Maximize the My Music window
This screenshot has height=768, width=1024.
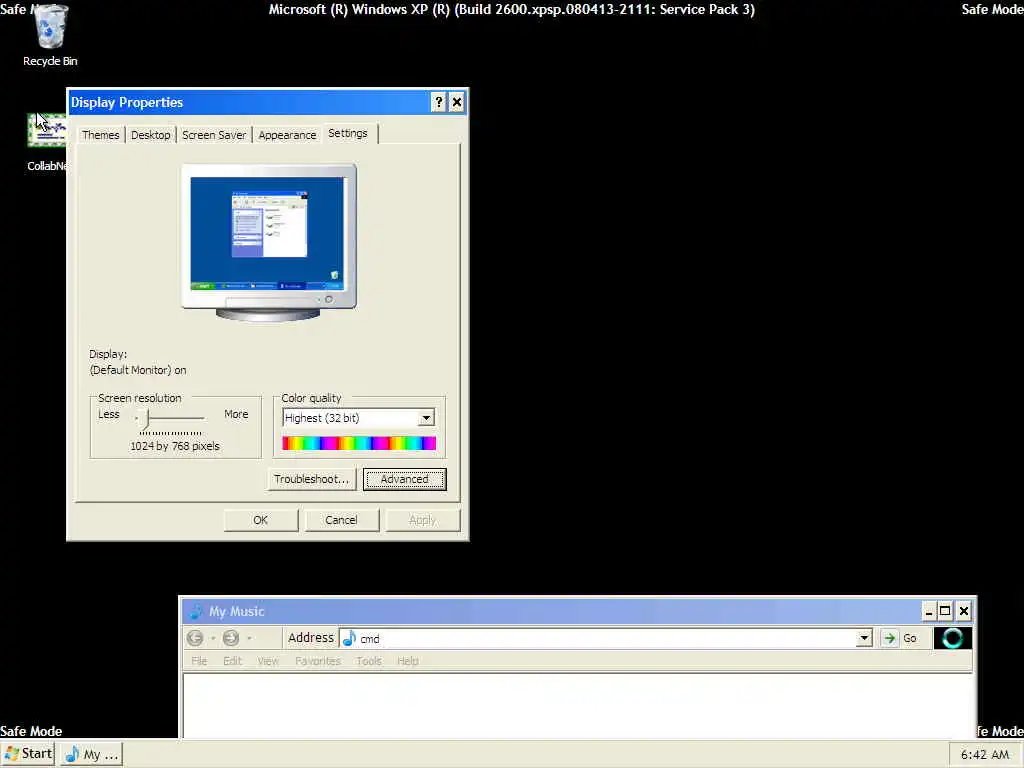(x=945, y=611)
